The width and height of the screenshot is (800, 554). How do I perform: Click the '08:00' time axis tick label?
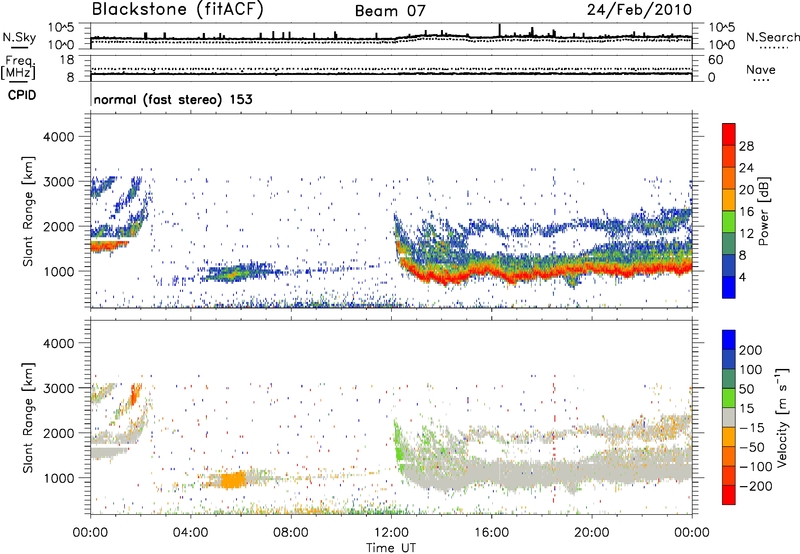click(x=291, y=533)
